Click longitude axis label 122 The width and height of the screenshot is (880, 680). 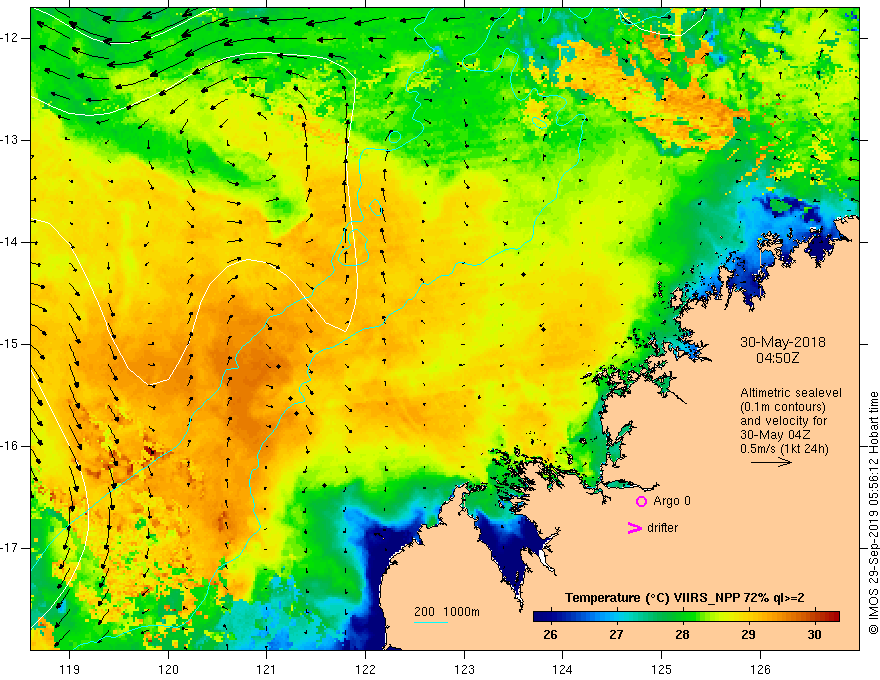[x=365, y=669]
